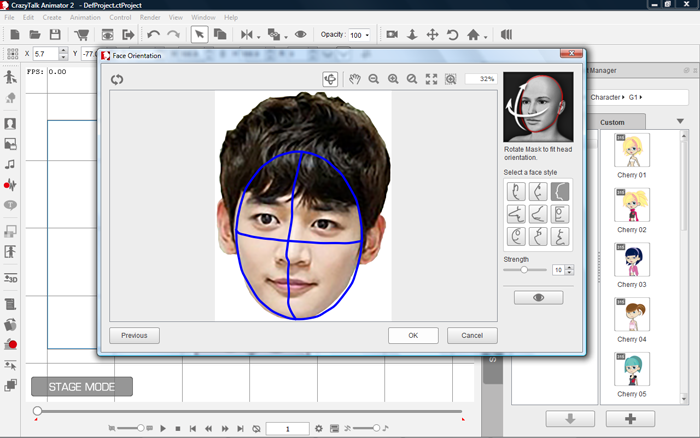Choose the top-left face style profile
Screen dimensions: 700x438
[516, 191]
